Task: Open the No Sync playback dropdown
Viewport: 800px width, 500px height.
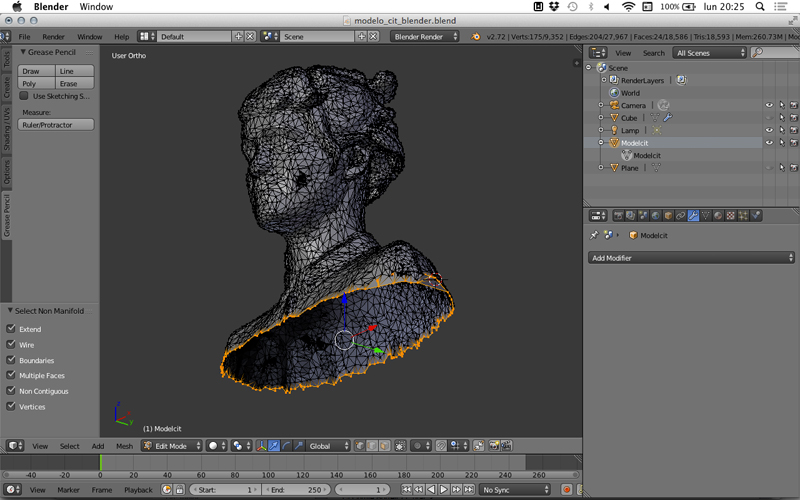Action: pos(515,490)
